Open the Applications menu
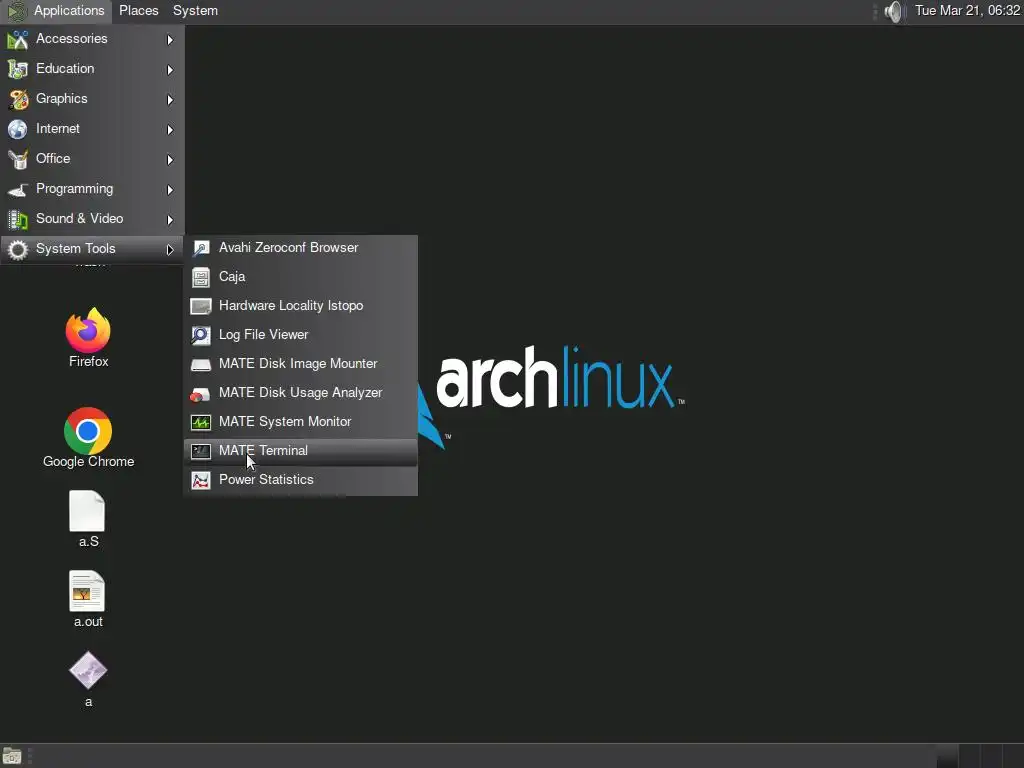The width and height of the screenshot is (1024, 768). (69, 10)
